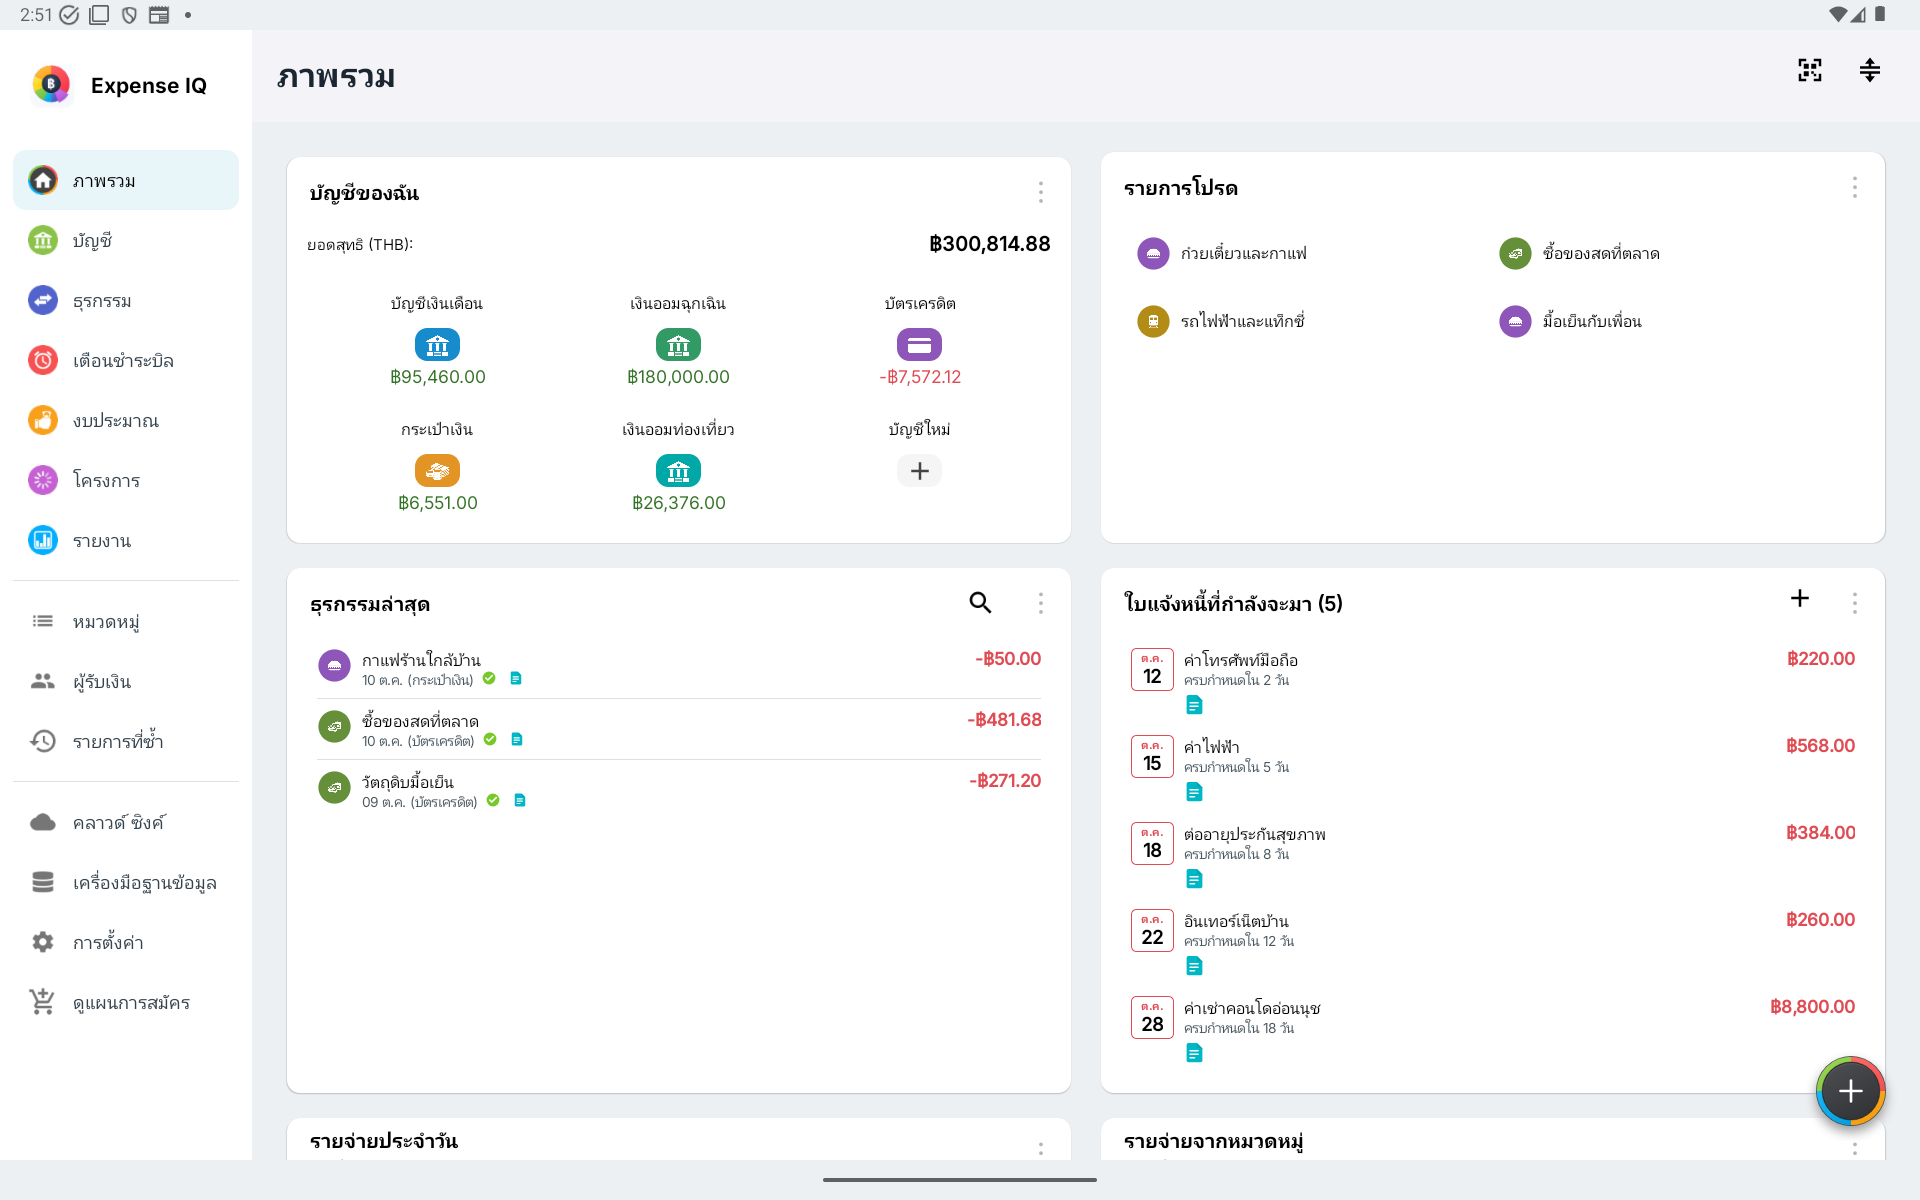This screenshot has width=1920, height=1200.
Task: Open transaction กาแฟร้านใกล้บ้าน
Action: pyautogui.click(x=679, y=668)
